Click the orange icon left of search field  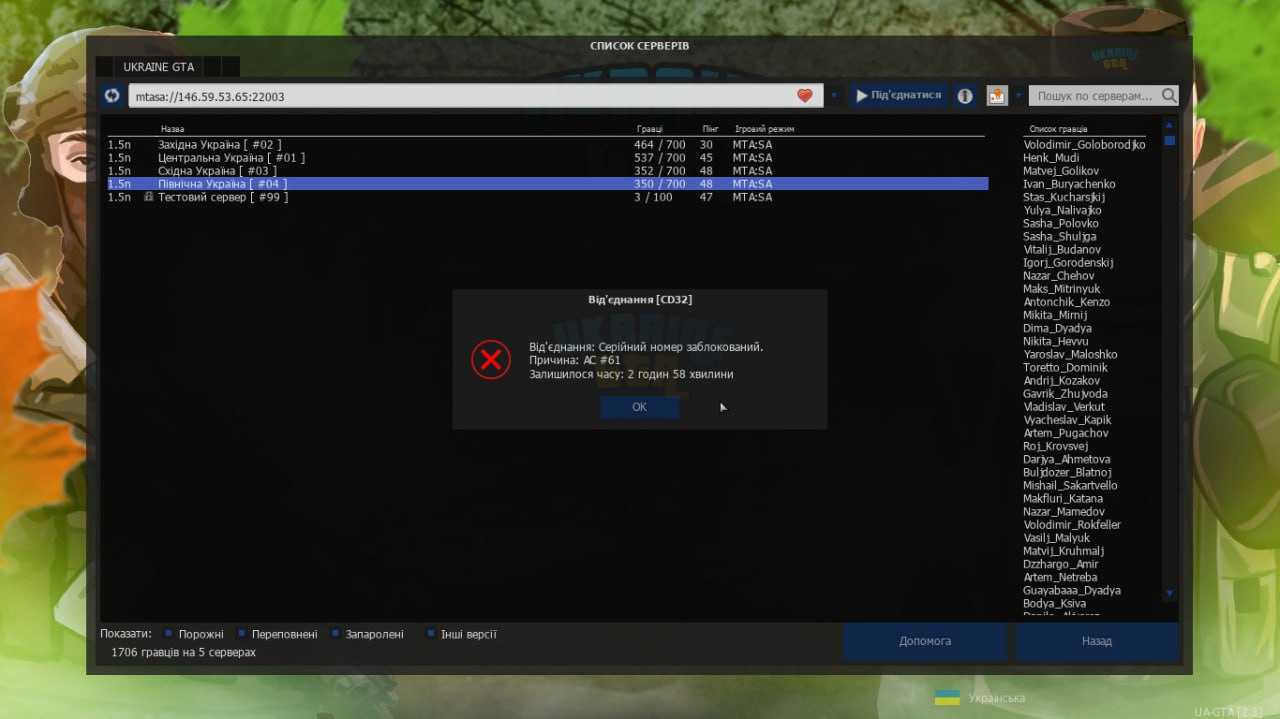(x=997, y=96)
